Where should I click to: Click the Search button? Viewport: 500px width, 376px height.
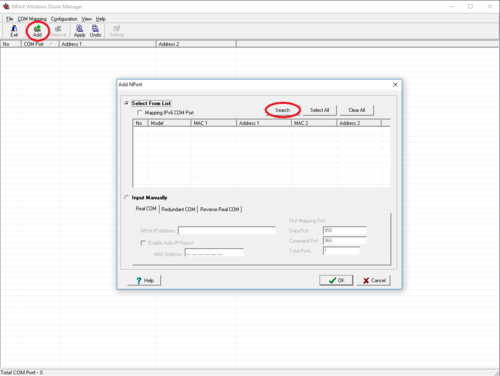click(282, 110)
